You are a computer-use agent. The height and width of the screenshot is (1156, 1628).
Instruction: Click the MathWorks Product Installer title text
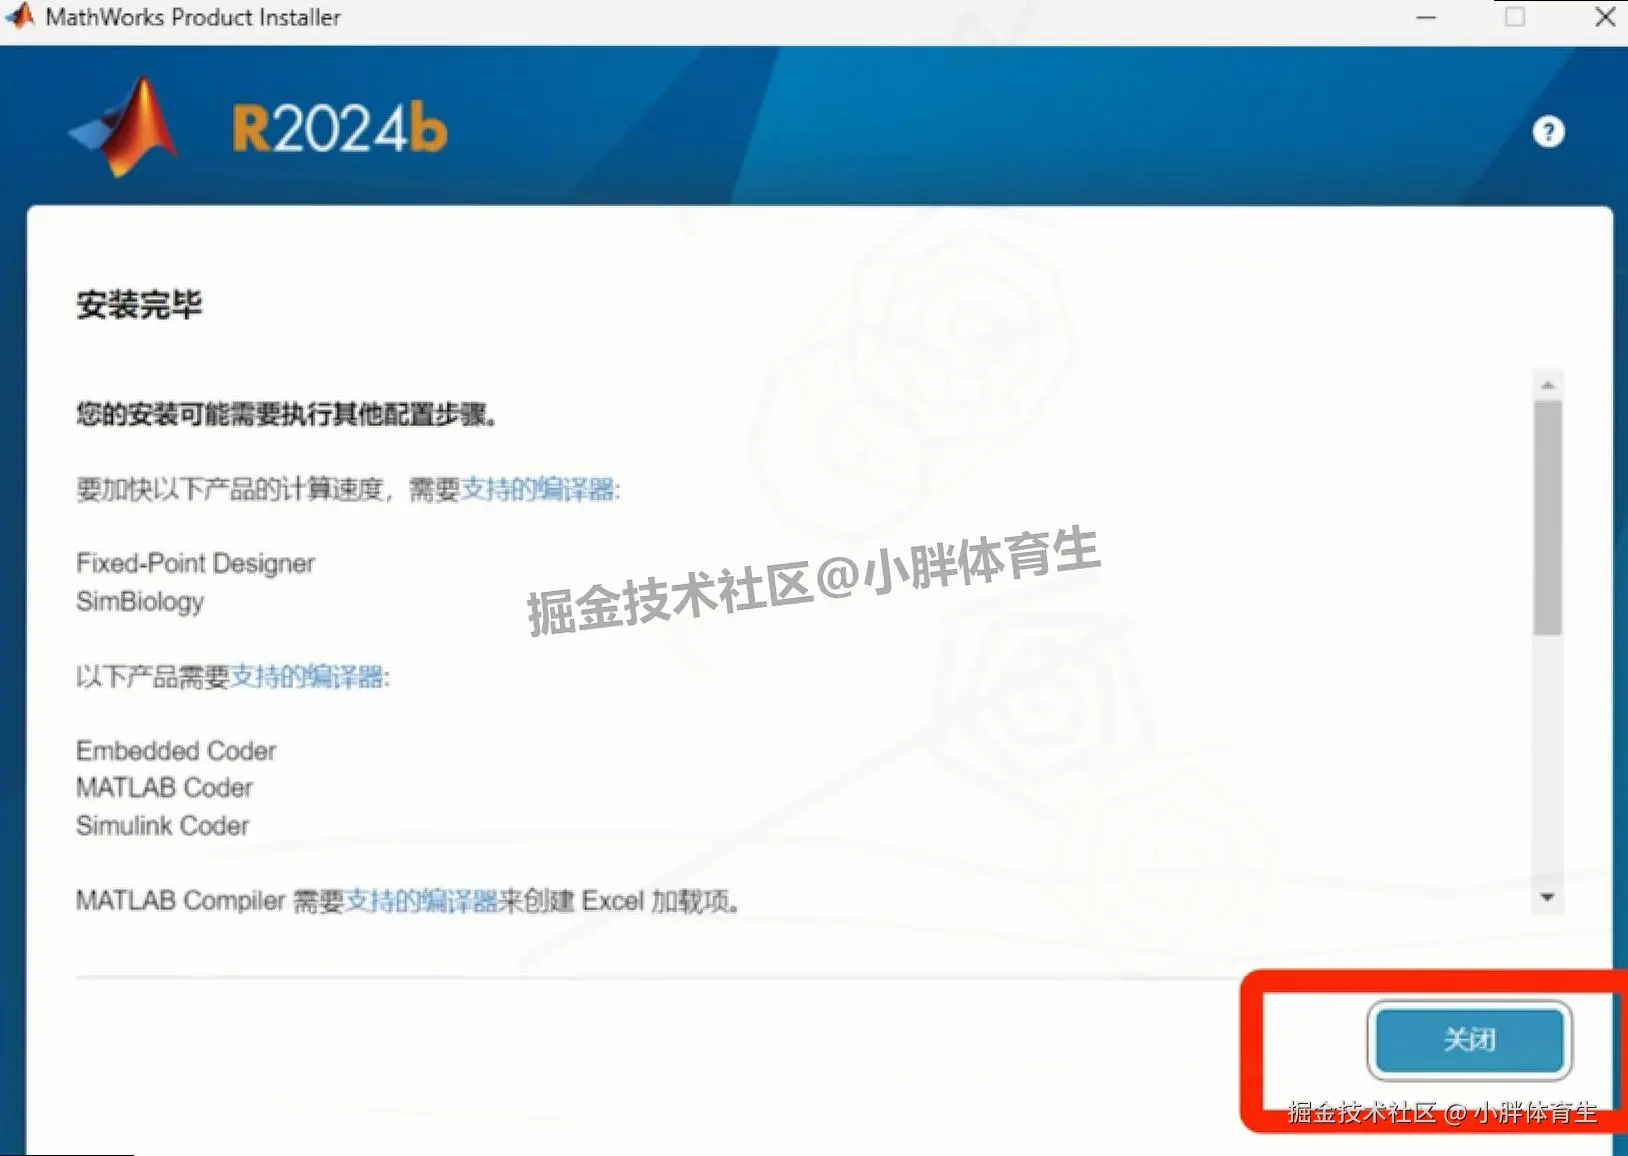[x=193, y=16]
